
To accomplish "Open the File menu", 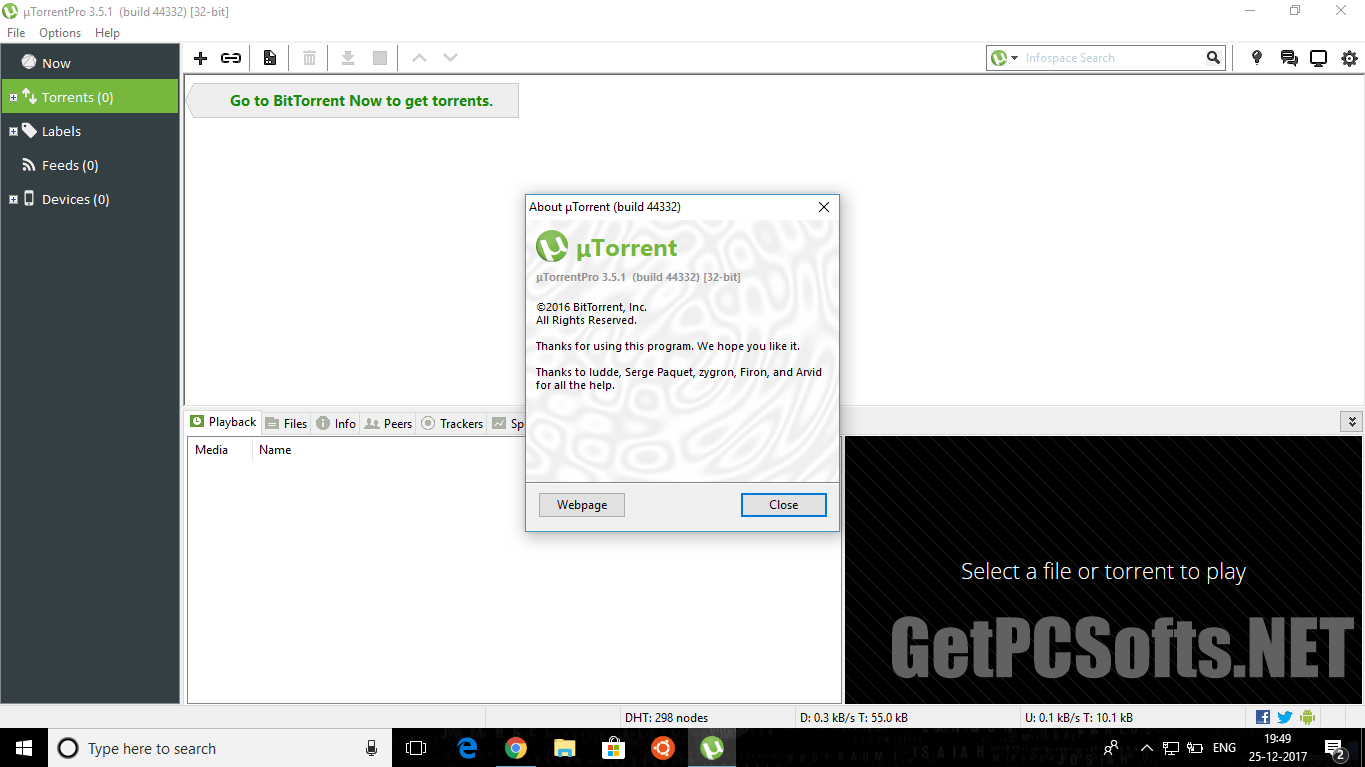I will tap(16, 33).
